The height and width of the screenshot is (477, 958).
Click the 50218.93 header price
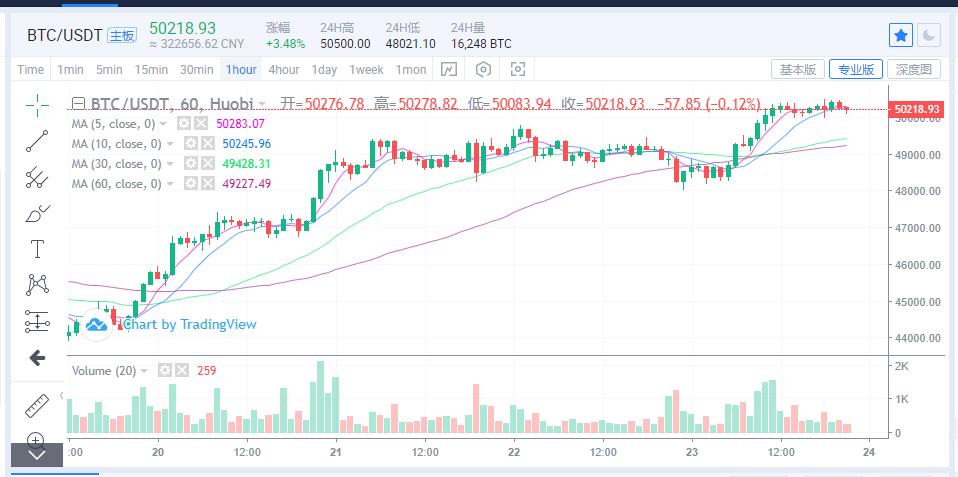[x=183, y=28]
